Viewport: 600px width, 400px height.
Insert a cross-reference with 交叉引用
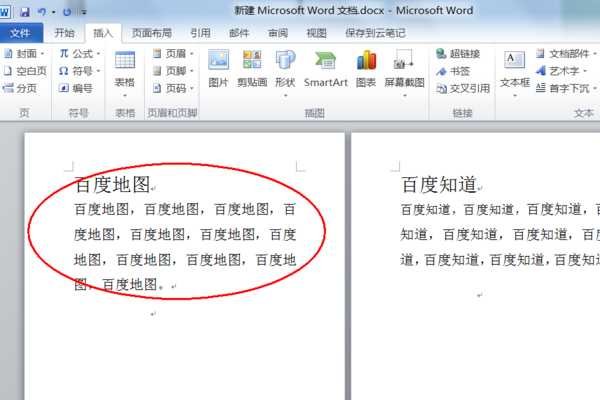(463, 88)
